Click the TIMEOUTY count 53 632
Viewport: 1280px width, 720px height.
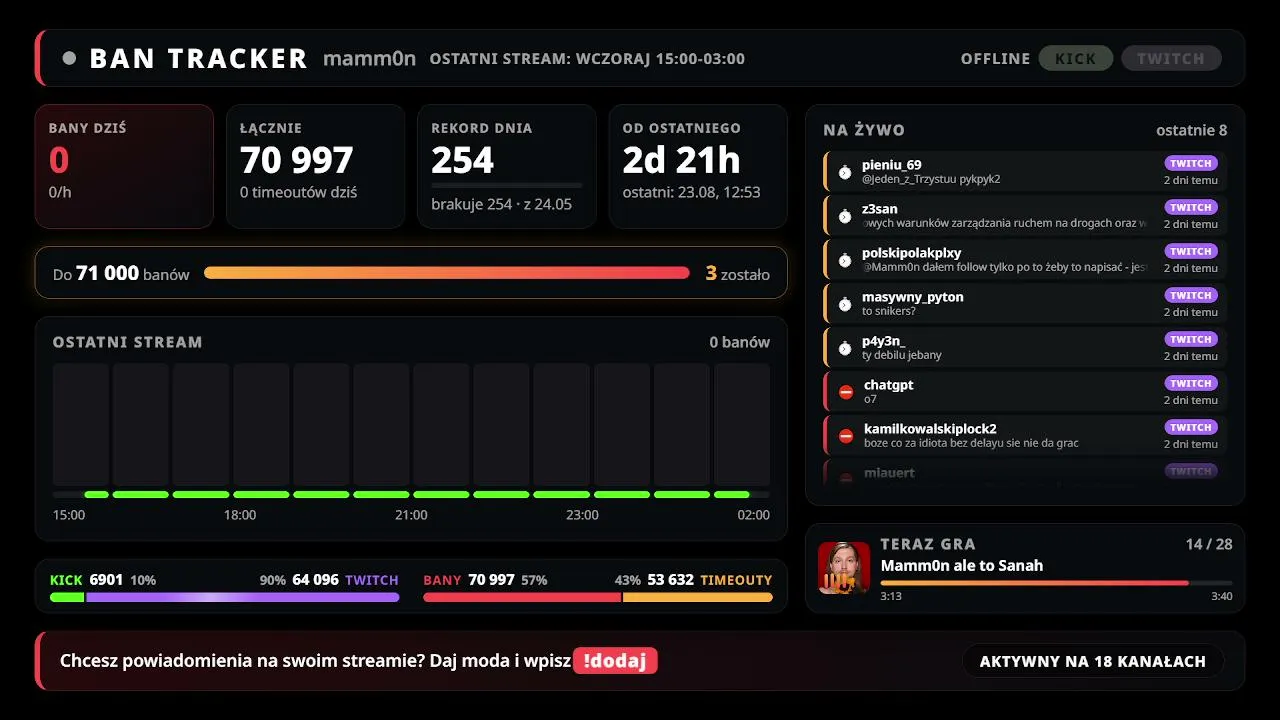670,580
